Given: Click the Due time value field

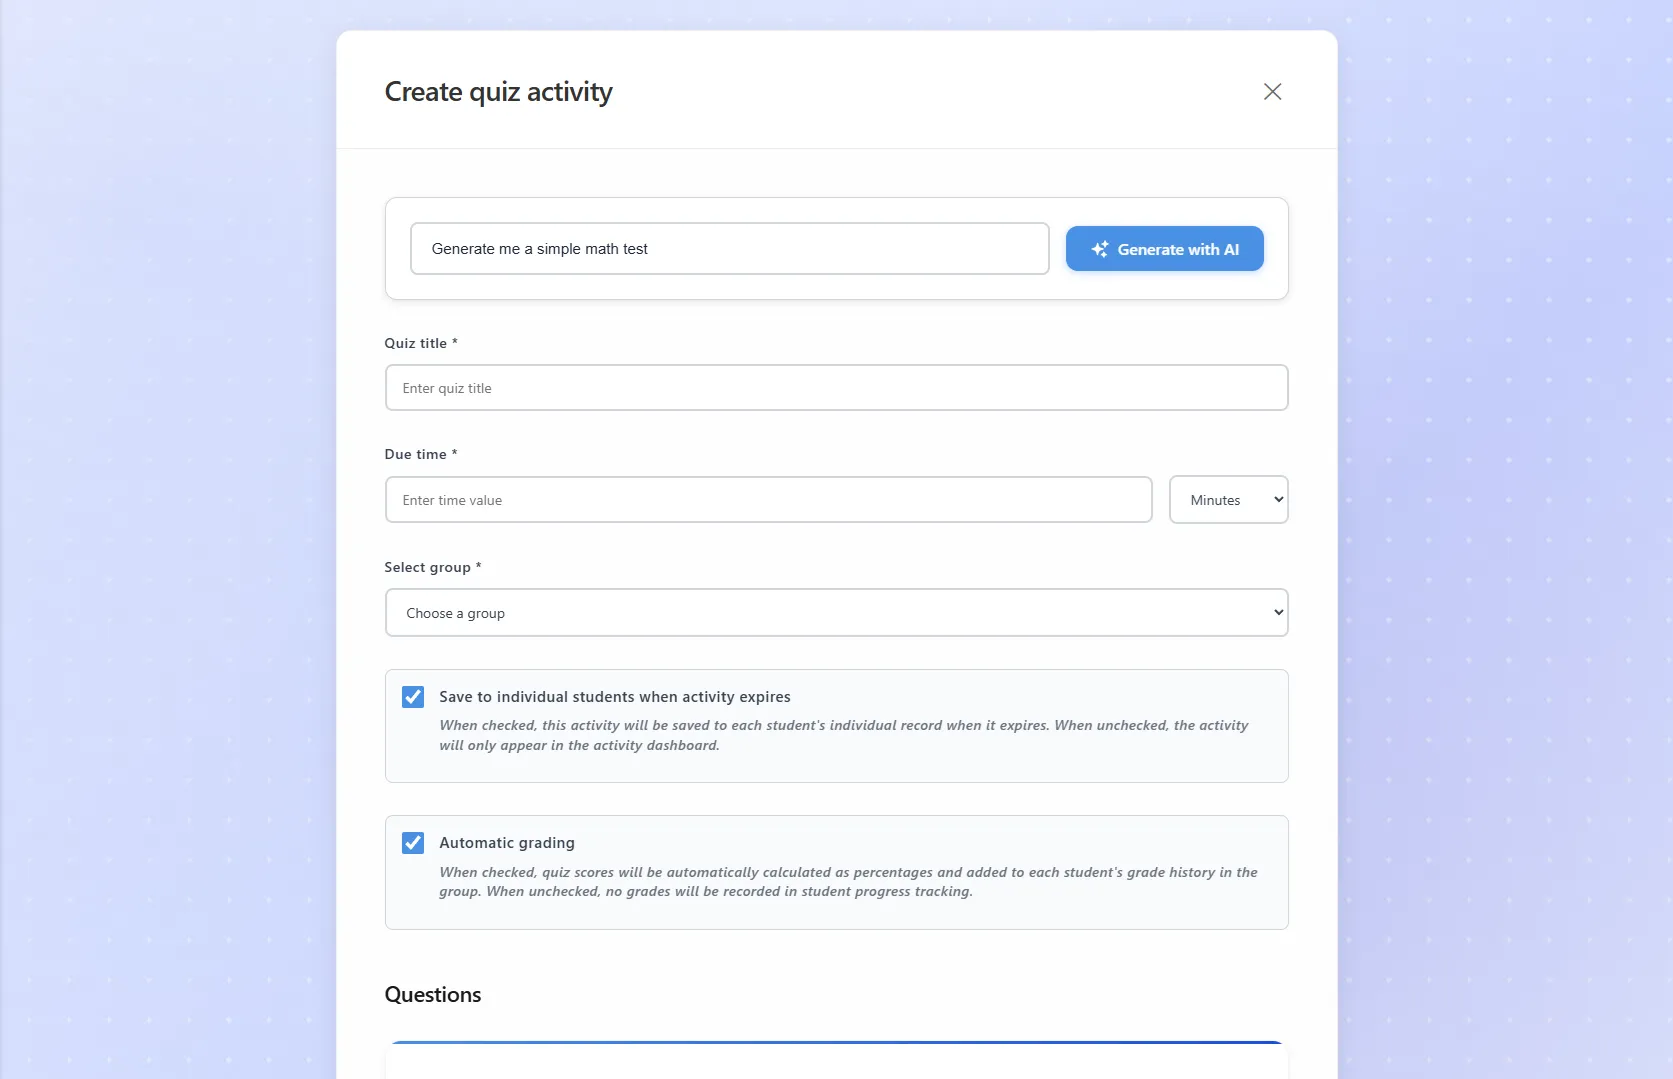Looking at the screenshot, I should [x=768, y=500].
